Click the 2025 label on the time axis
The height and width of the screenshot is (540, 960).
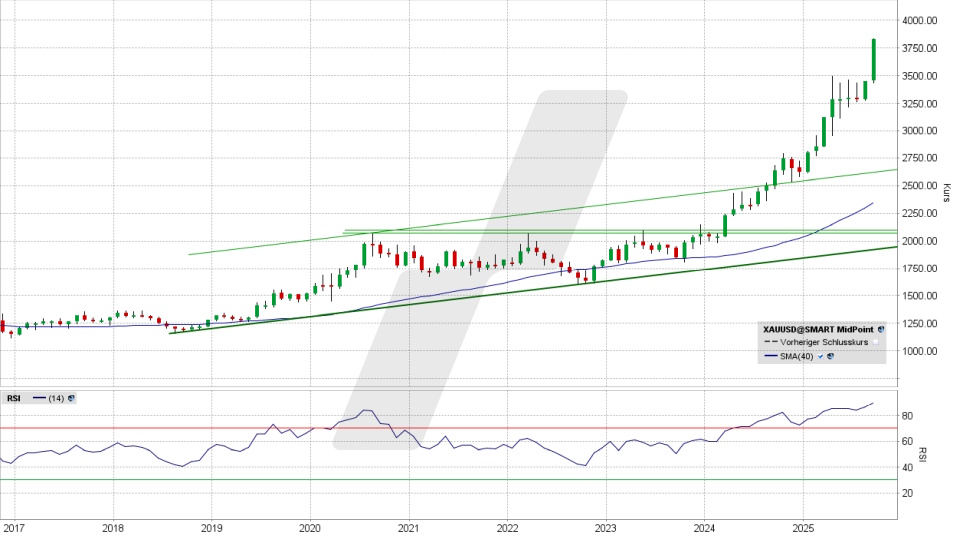(802, 526)
